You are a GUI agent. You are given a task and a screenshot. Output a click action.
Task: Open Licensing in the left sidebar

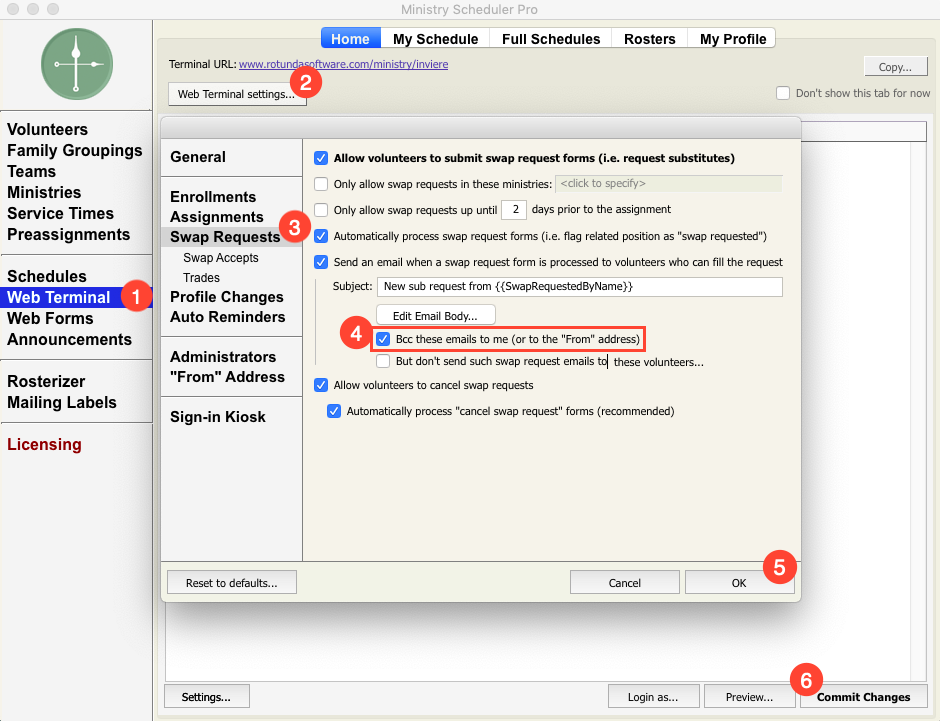(44, 445)
